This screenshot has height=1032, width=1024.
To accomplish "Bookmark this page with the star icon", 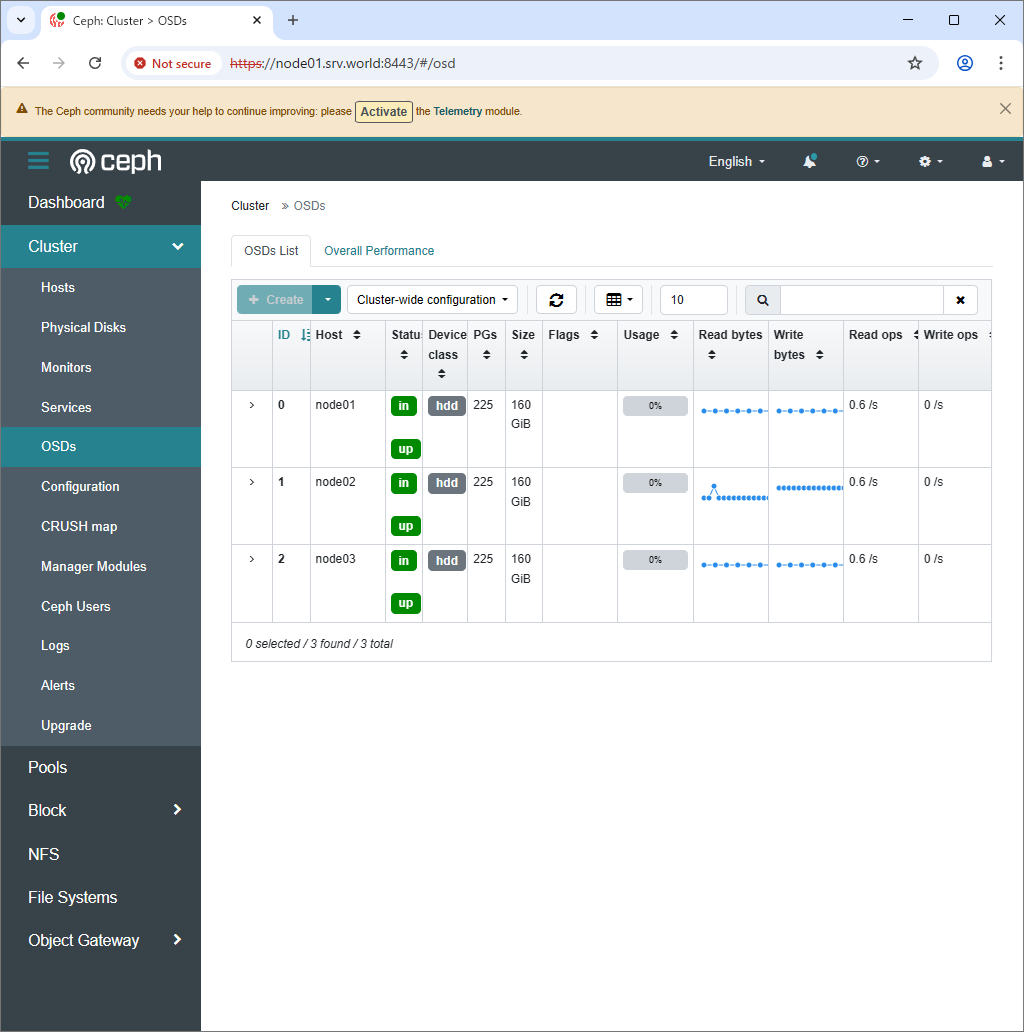I will [x=914, y=63].
